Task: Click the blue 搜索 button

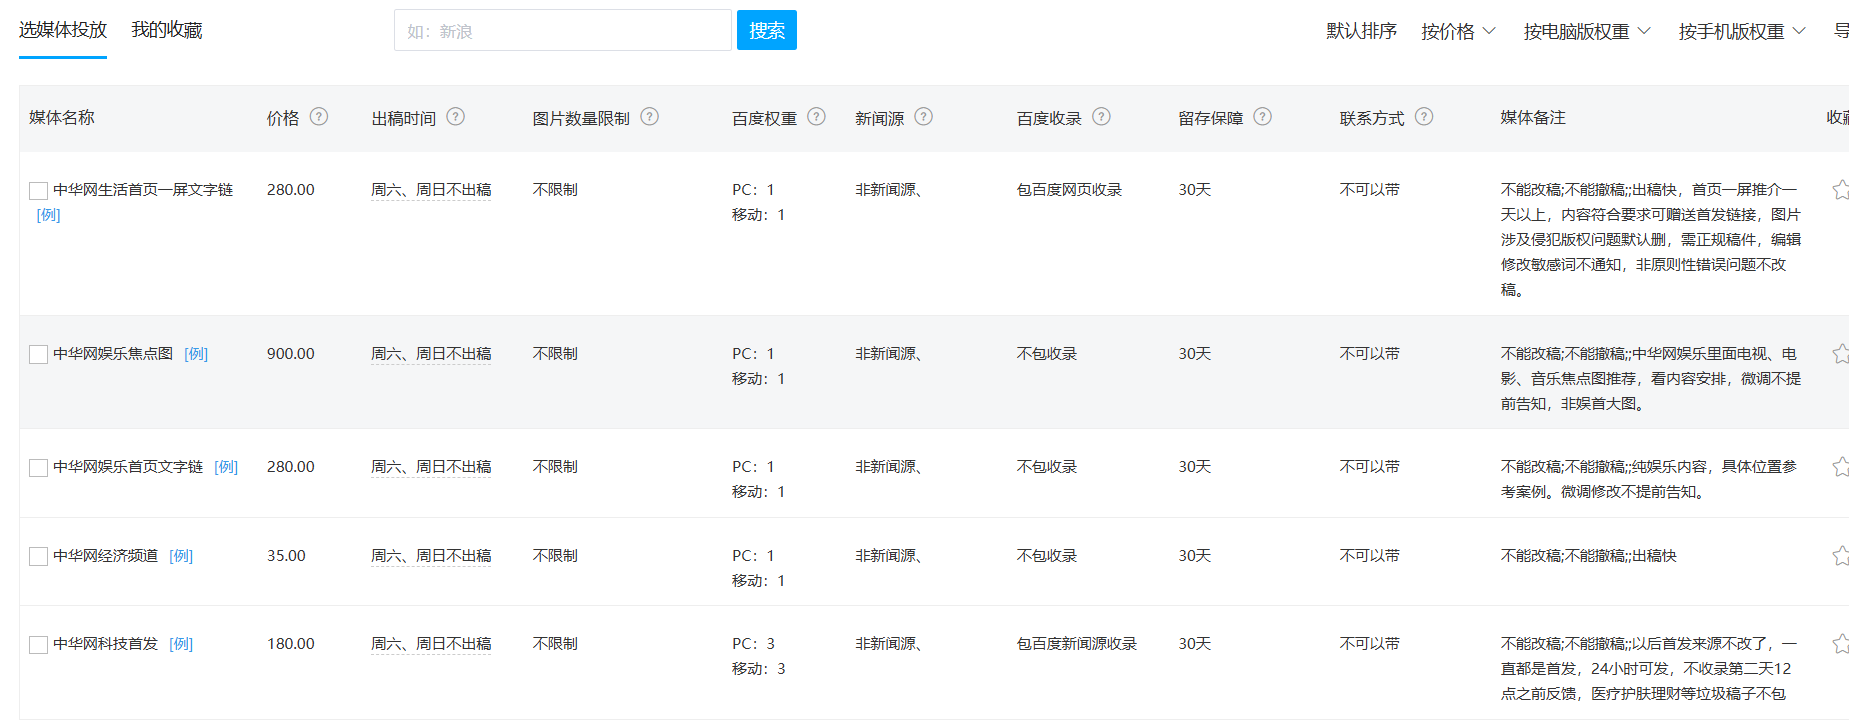Action: click(x=767, y=30)
